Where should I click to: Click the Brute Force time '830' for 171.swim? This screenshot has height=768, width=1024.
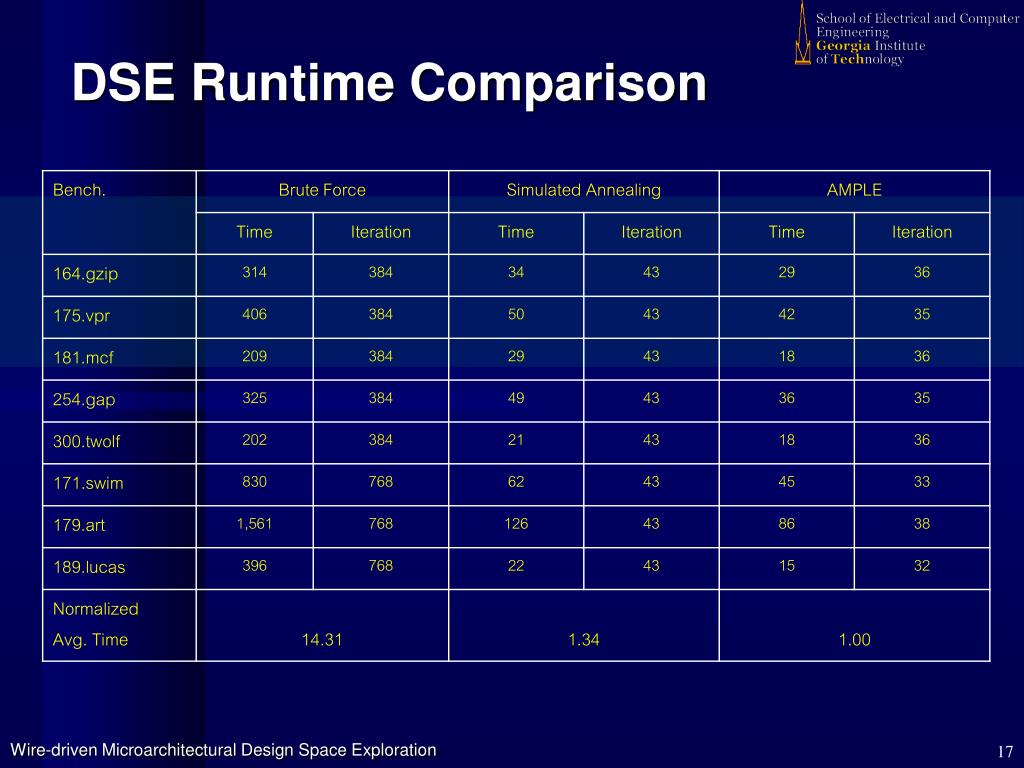pos(254,481)
